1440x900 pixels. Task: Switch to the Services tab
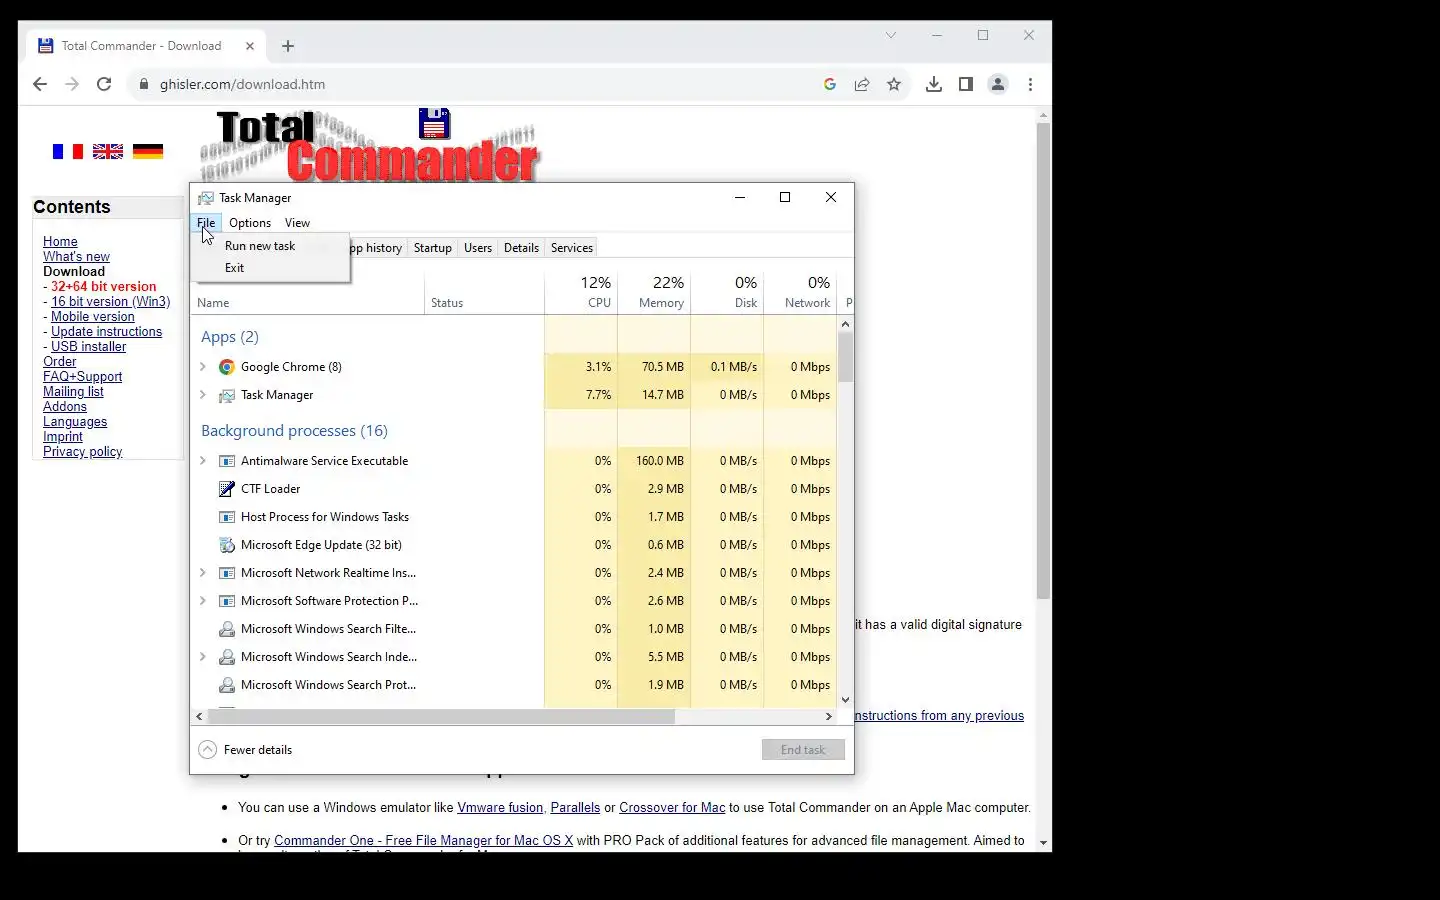[572, 248]
